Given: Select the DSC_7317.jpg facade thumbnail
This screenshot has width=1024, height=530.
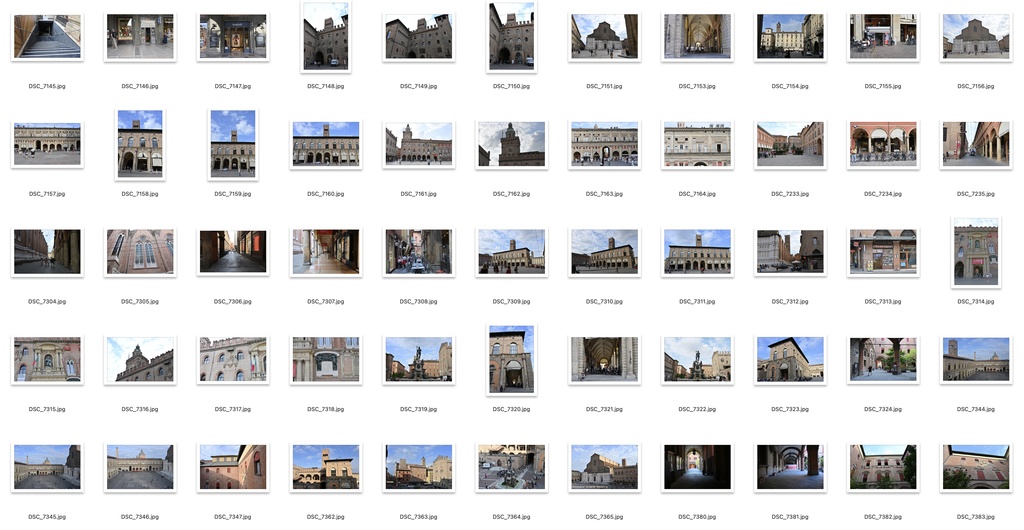Looking at the screenshot, I should (x=233, y=360).
